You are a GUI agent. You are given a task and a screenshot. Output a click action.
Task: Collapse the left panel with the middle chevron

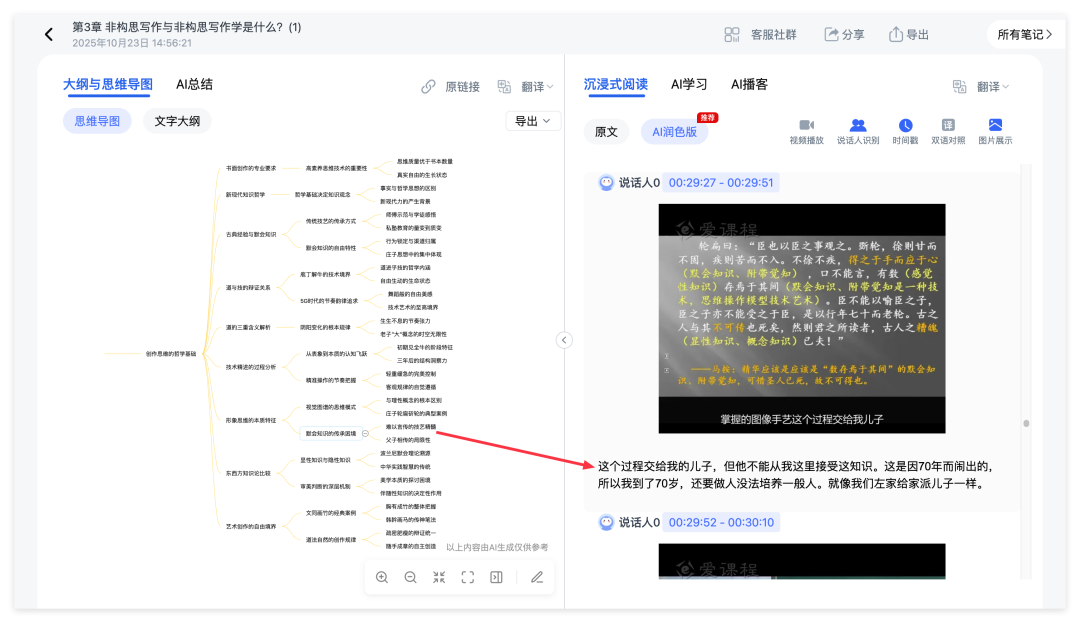click(x=564, y=340)
